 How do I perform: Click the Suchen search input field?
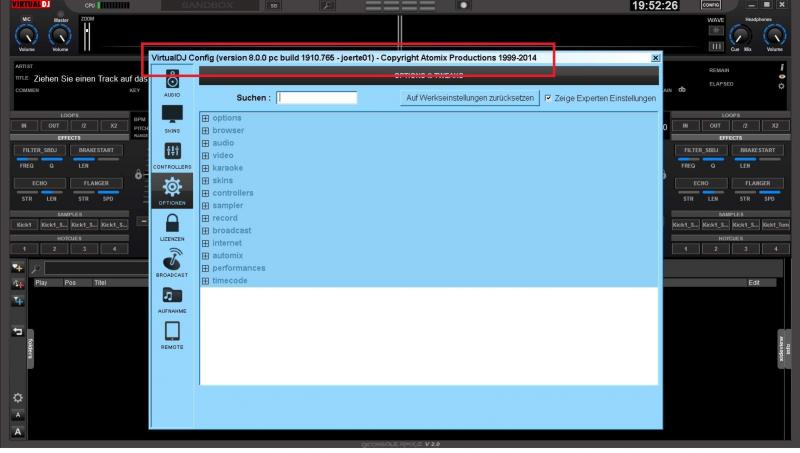(x=317, y=98)
